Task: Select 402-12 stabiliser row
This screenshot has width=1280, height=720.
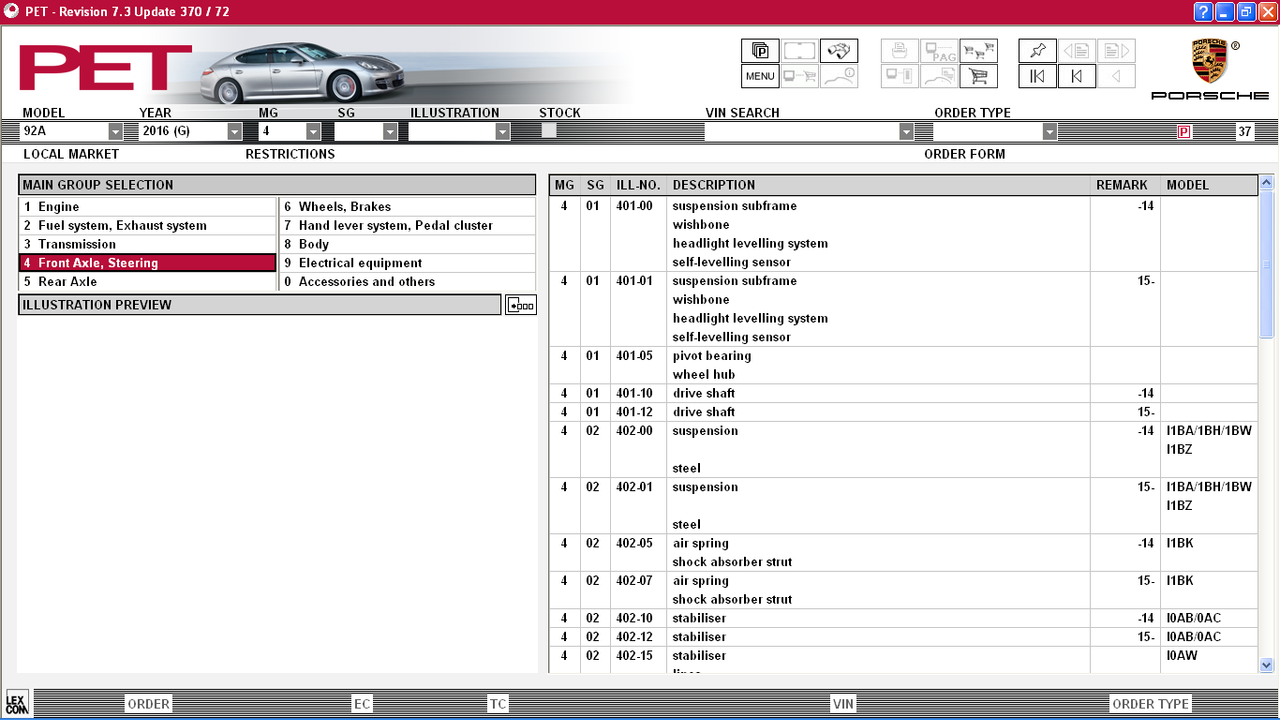Action: tap(903, 637)
